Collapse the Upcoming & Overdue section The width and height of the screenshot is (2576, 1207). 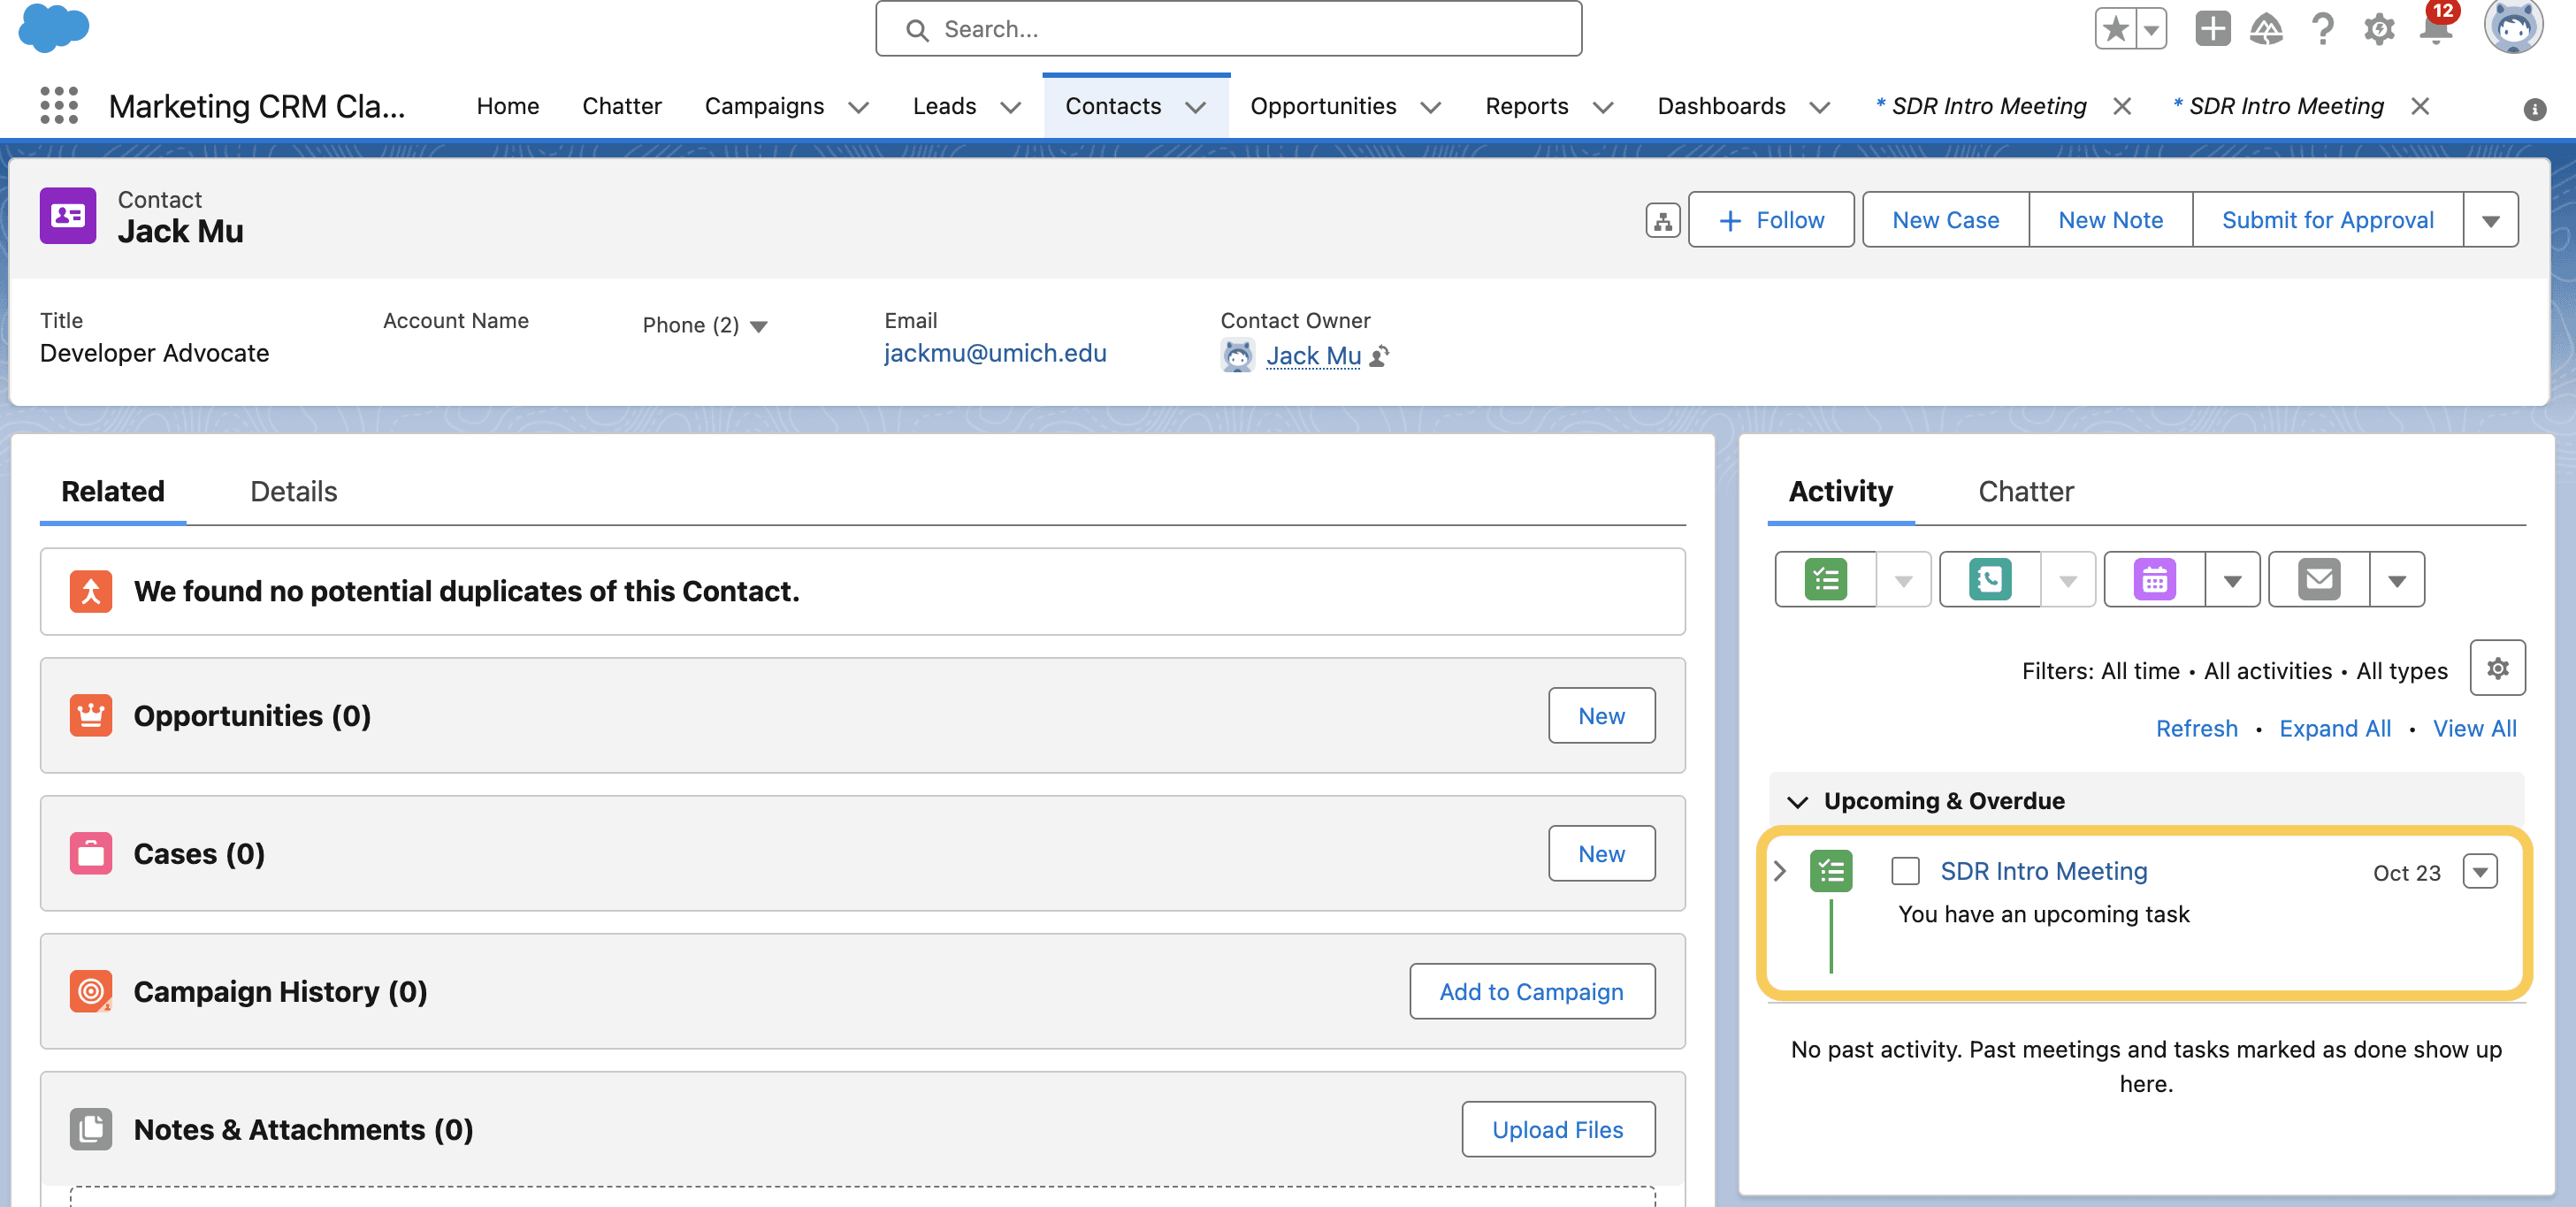1798,802
